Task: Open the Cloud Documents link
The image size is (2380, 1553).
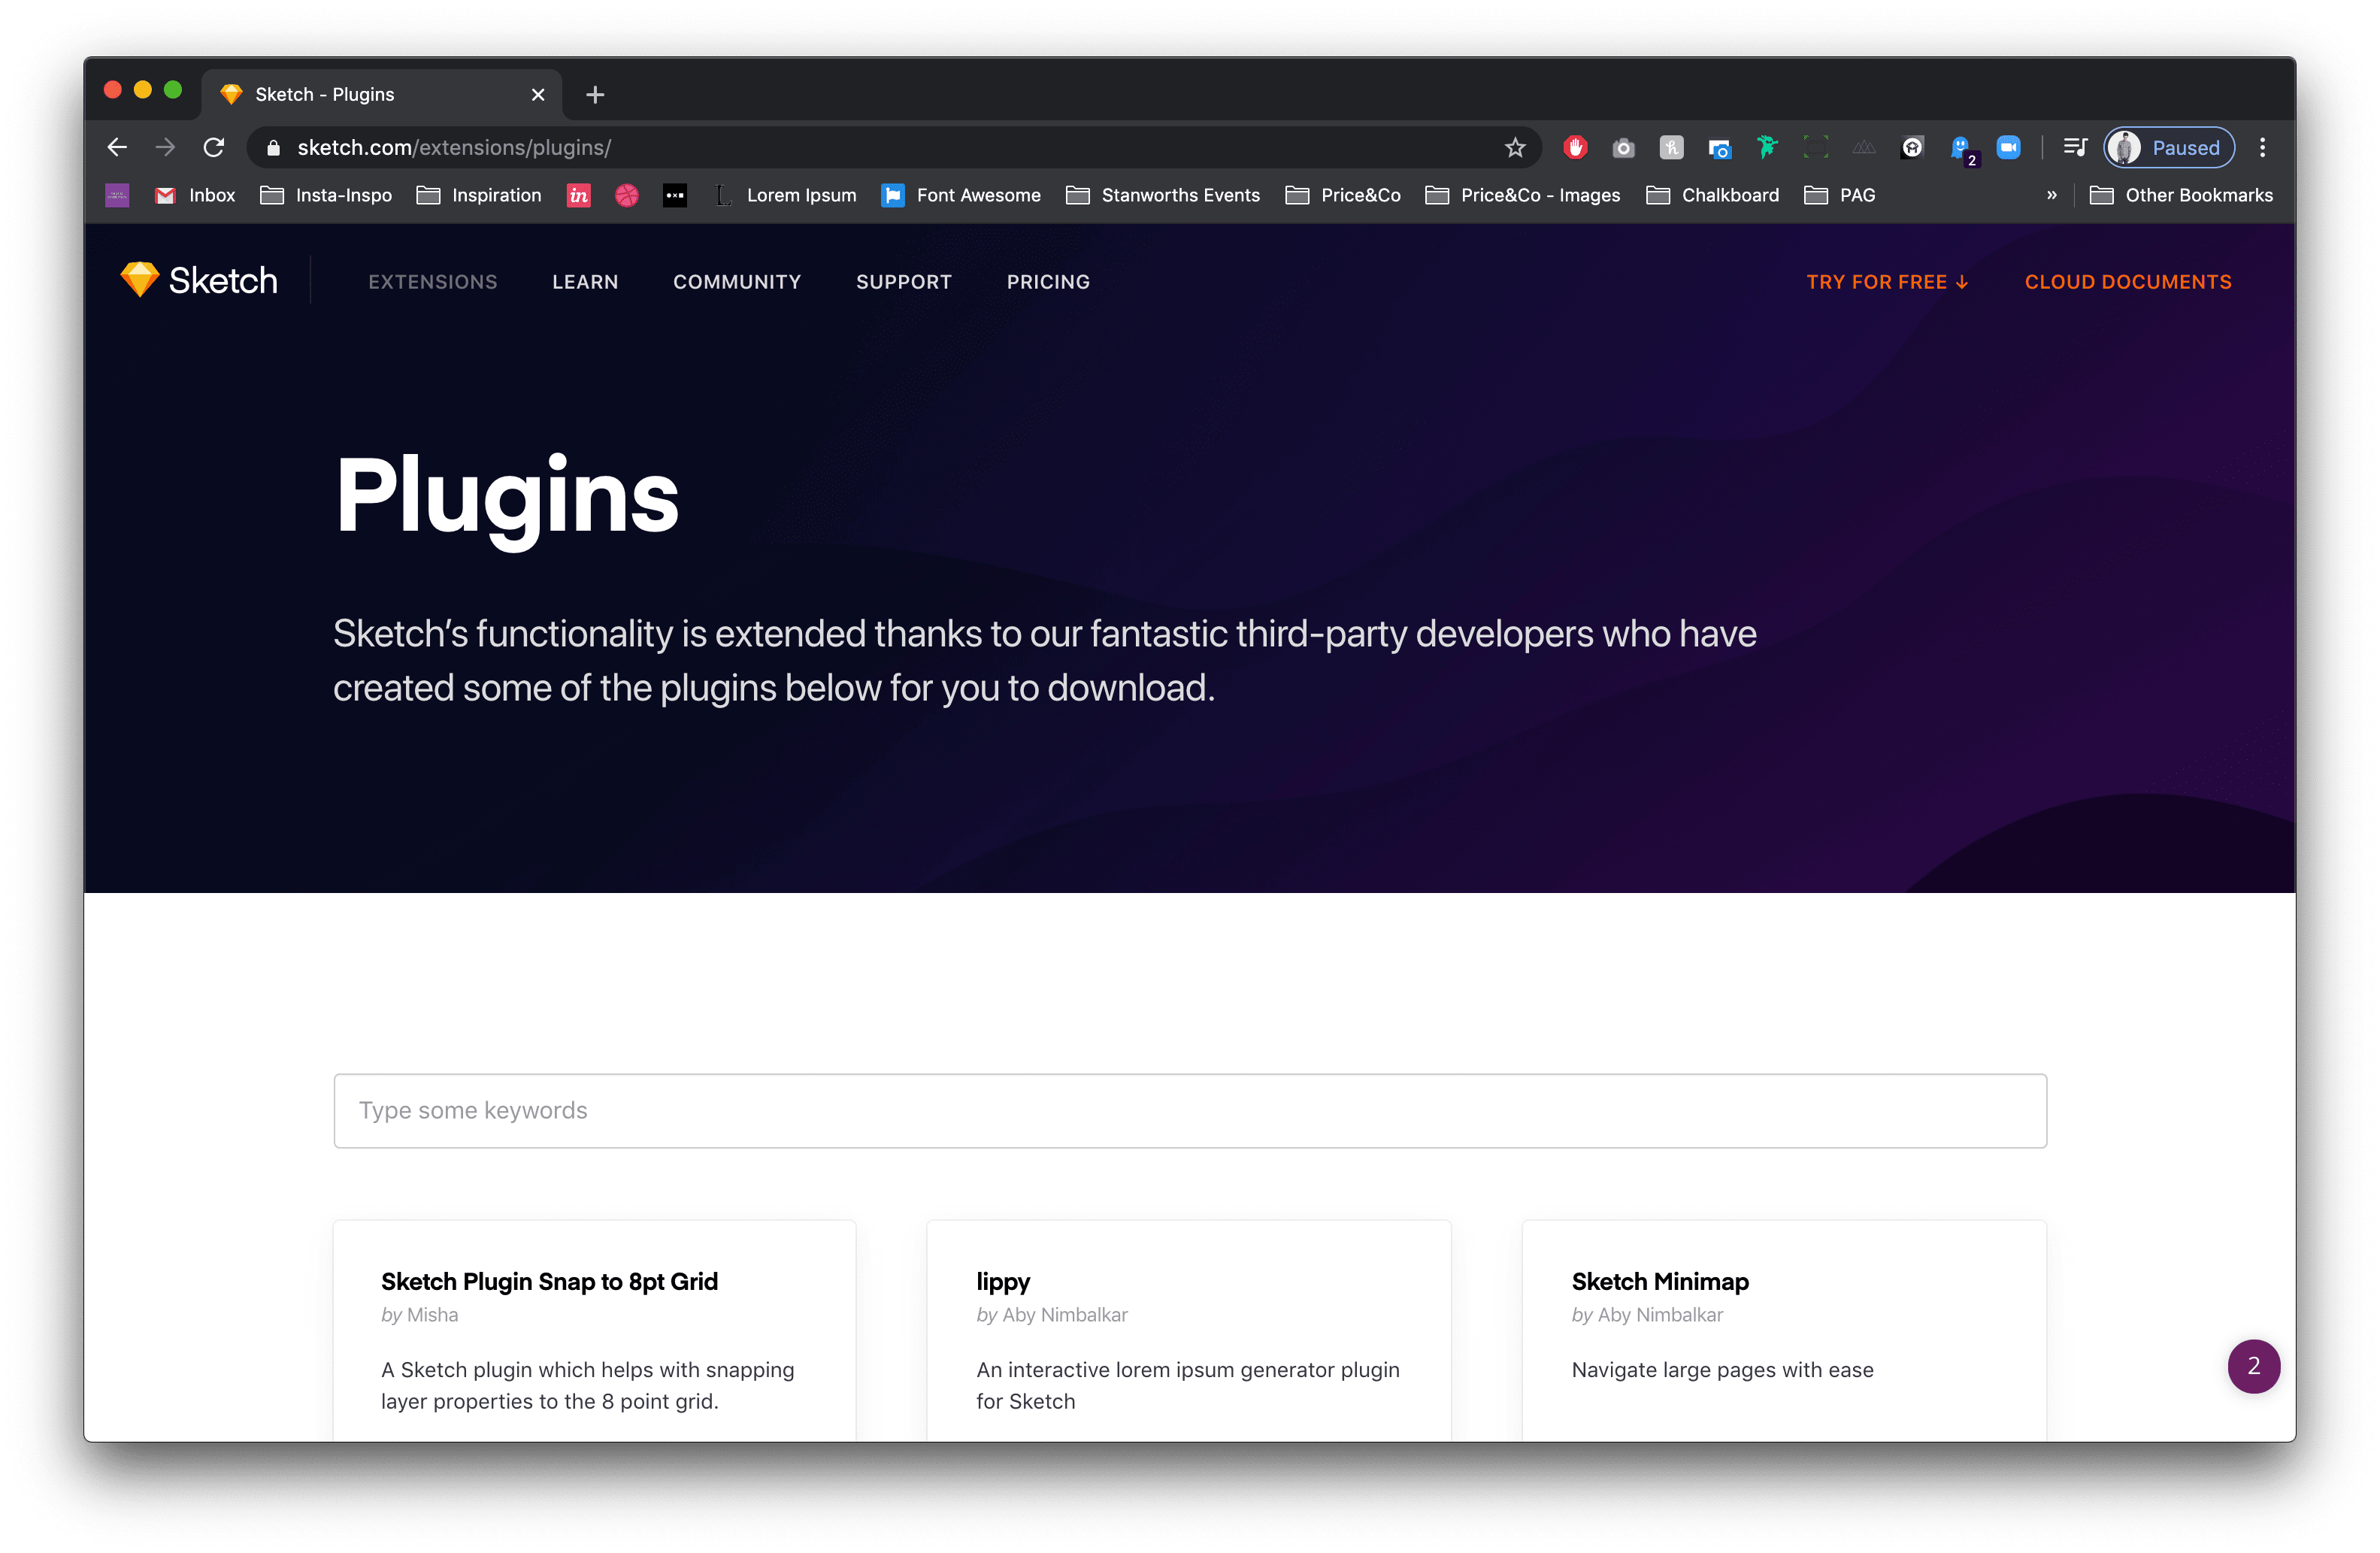Action: coord(2127,282)
